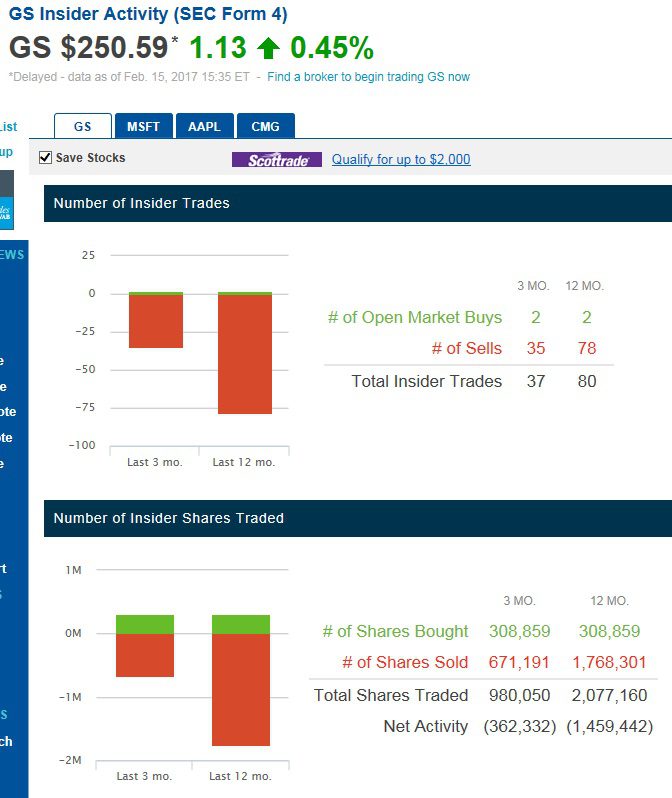The height and width of the screenshot is (798, 672).
Task: Click net activity value (1,459,442)
Action: pos(609,726)
